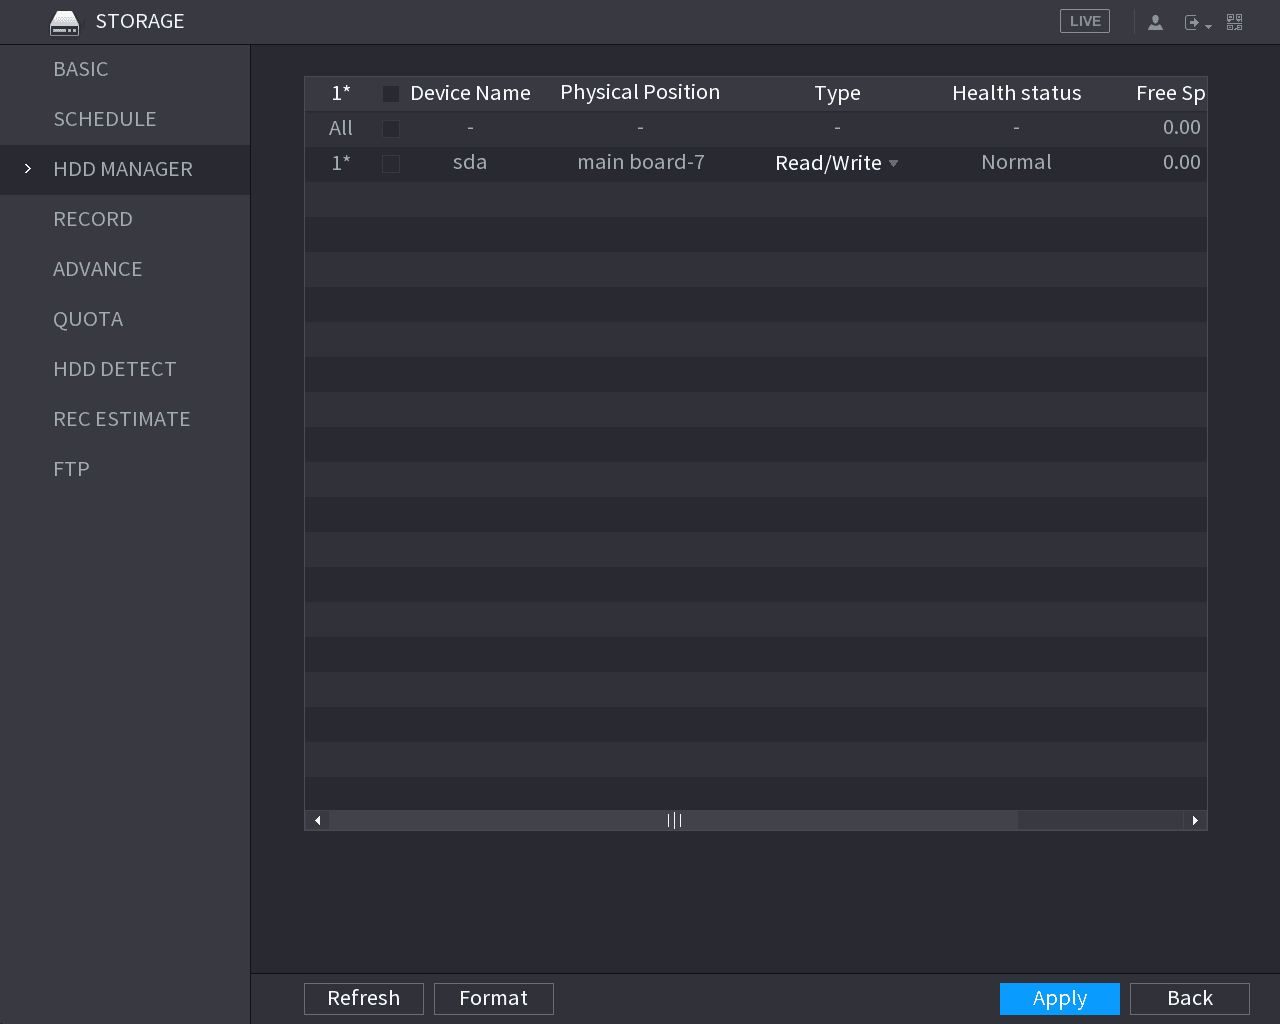
Task: Open the Read/Write type dropdown
Action: pos(837,163)
